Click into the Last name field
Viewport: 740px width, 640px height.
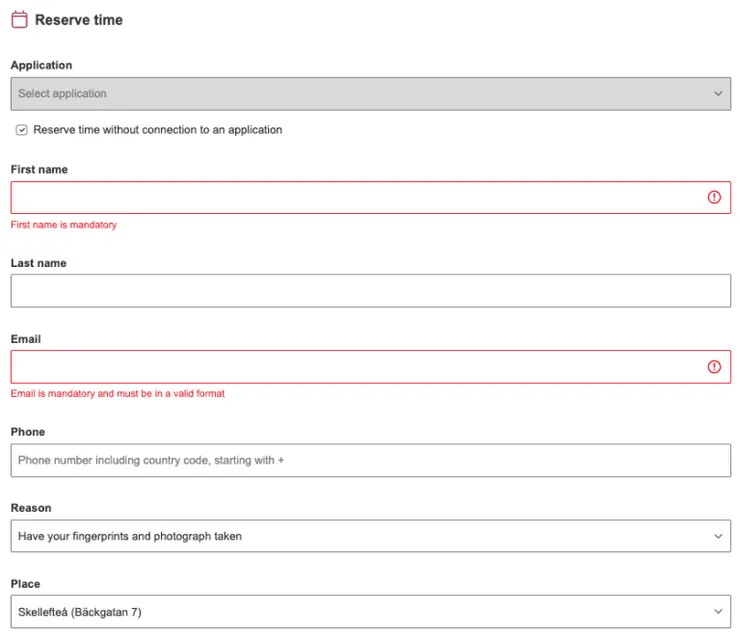(x=370, y=291)
